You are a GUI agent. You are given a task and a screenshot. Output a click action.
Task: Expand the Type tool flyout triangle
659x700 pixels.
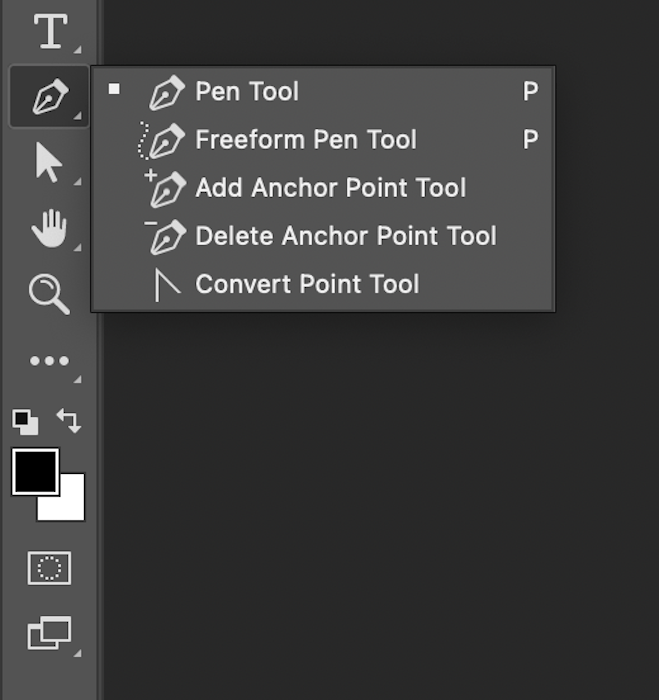point(77,49)
